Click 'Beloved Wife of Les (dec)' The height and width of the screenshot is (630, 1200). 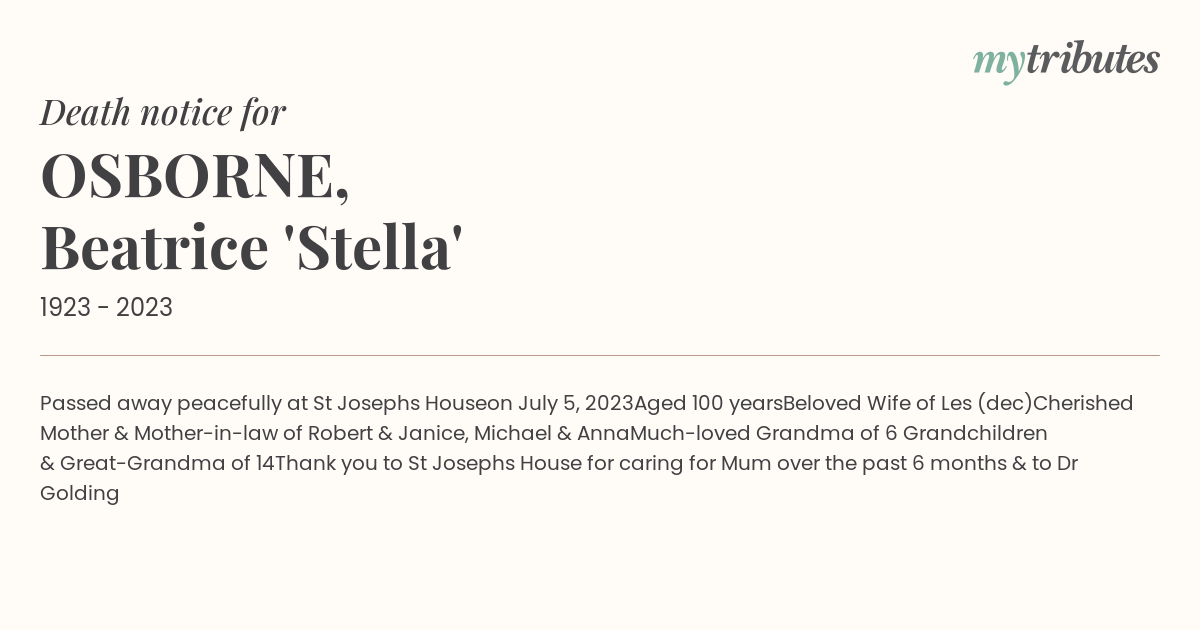[x=907, y=403]
